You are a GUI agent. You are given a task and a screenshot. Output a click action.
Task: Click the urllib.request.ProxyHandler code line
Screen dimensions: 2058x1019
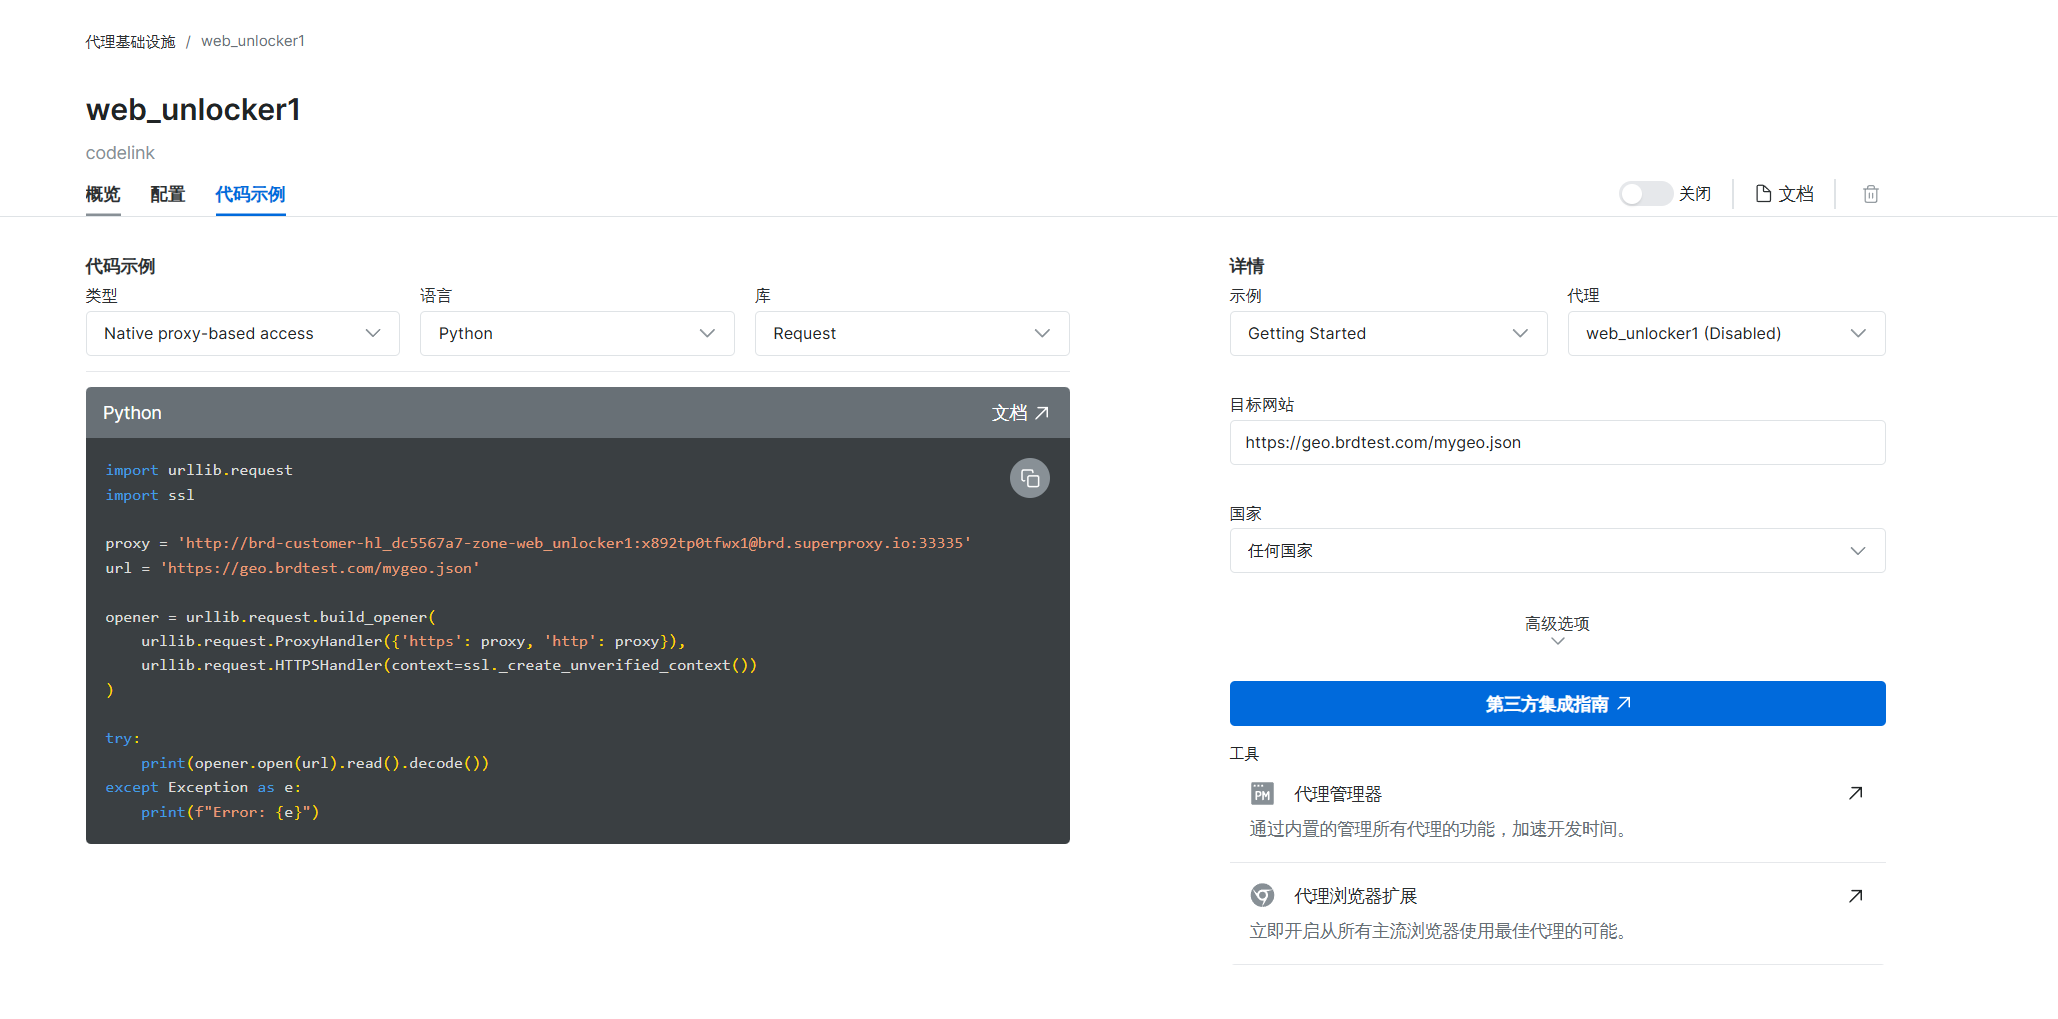[x=413, y=641]
